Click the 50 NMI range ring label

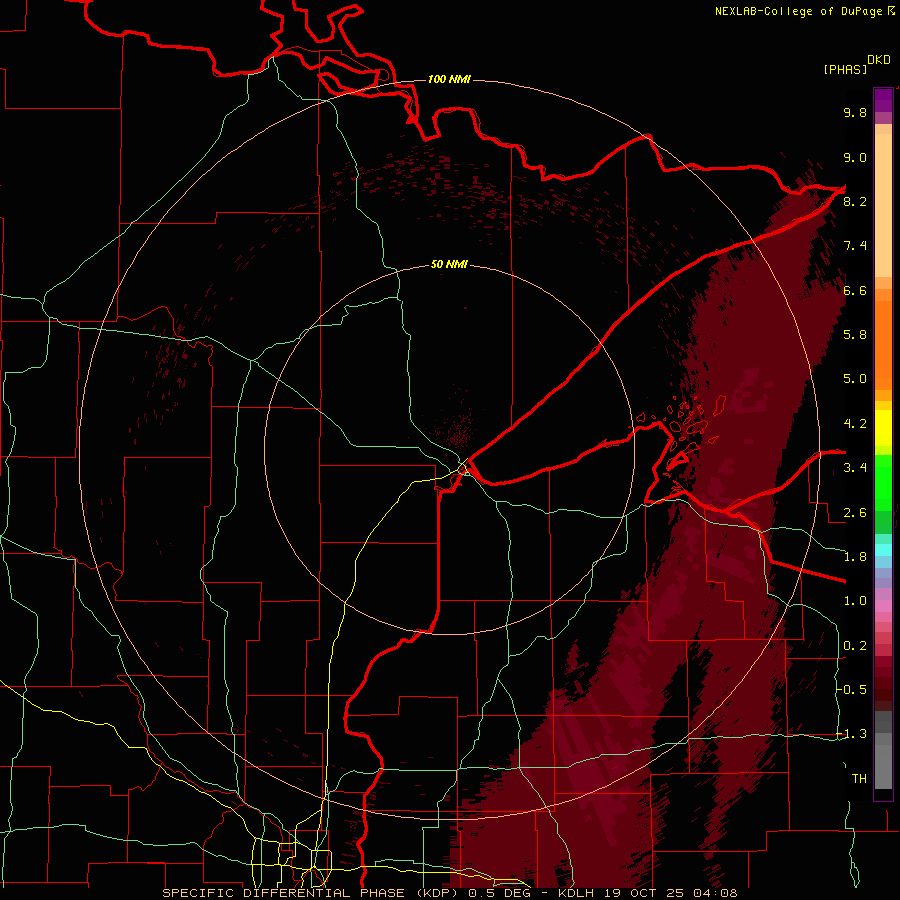[x=449, y=264]
